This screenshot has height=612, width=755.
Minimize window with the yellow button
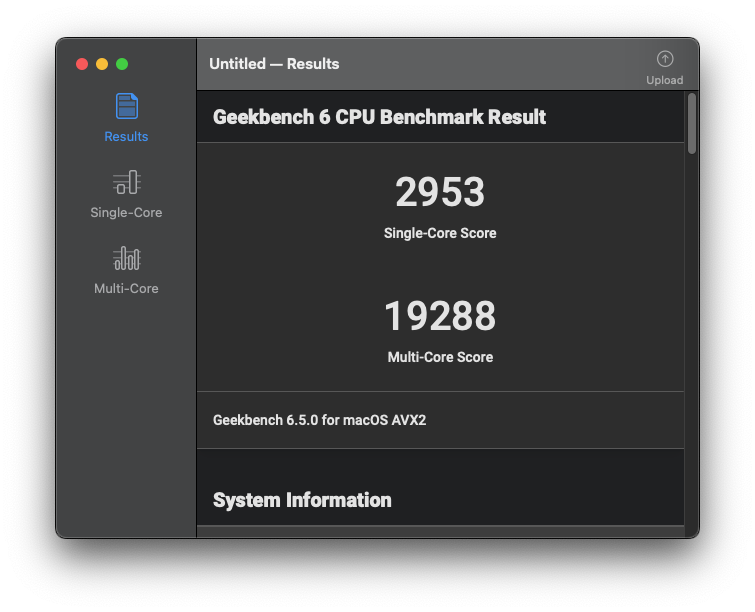click(x=102, y=64)
